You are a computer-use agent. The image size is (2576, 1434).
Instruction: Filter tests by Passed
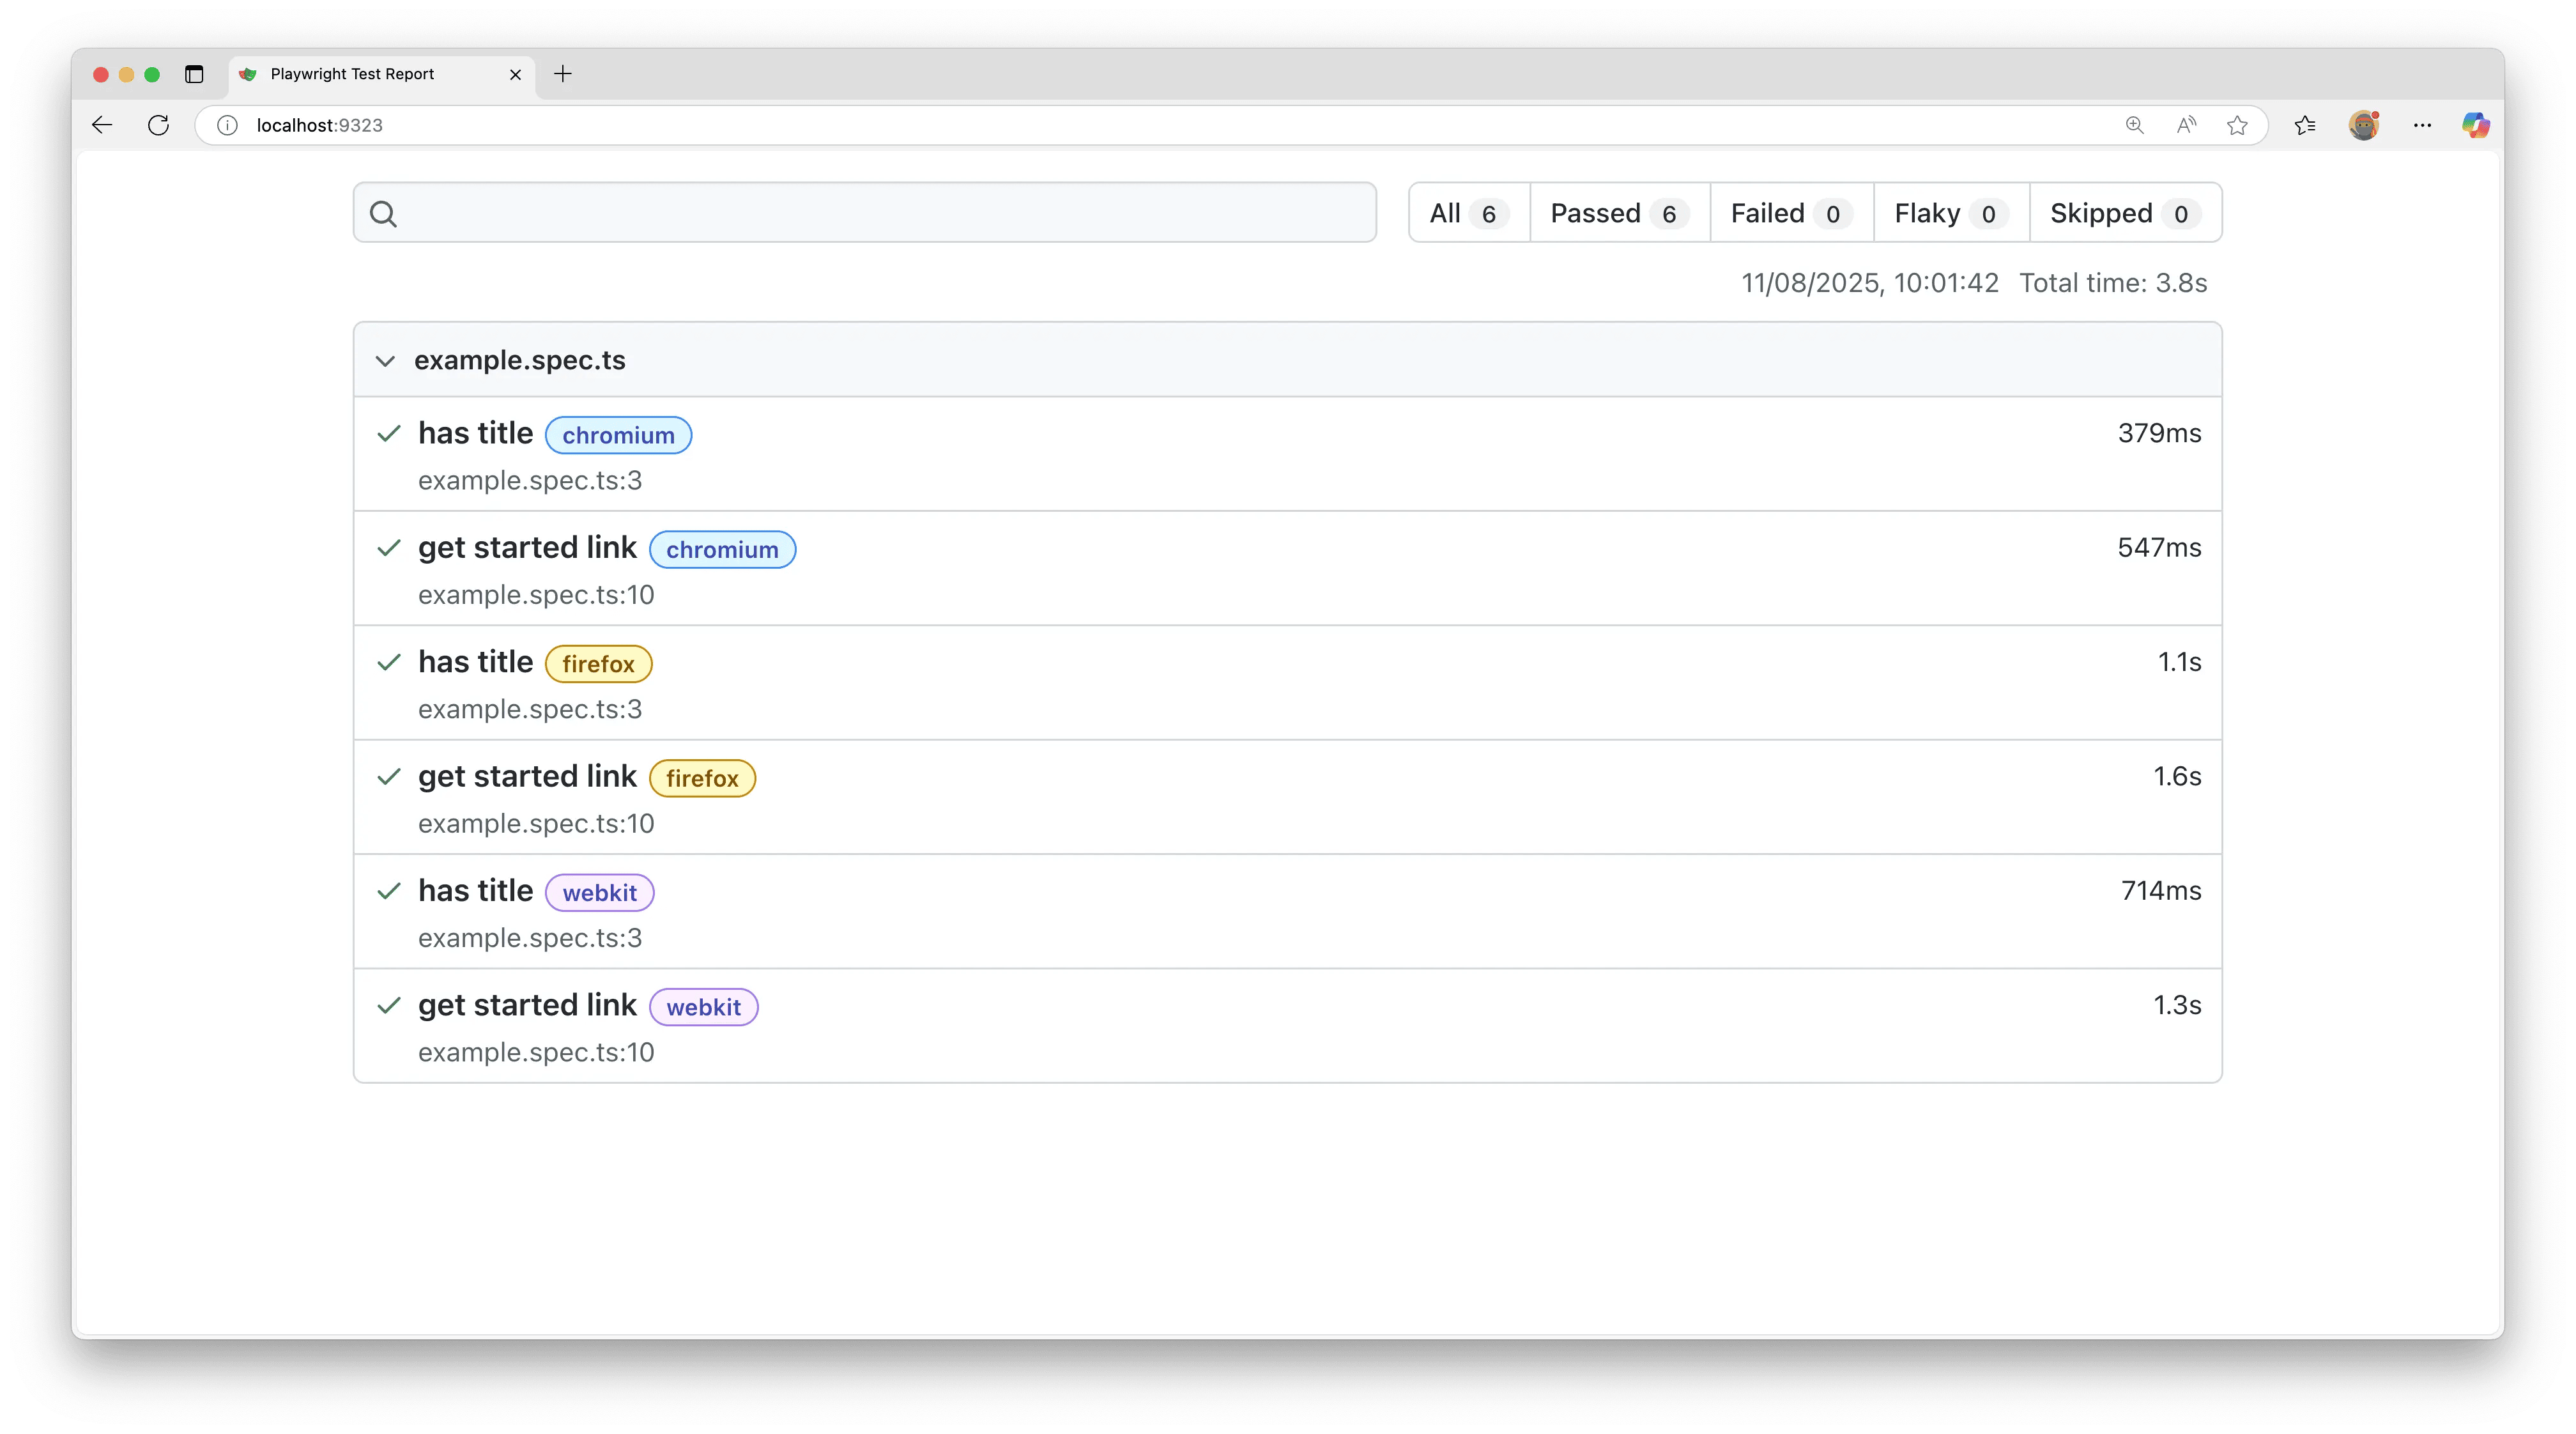(x=1618, y=213)
